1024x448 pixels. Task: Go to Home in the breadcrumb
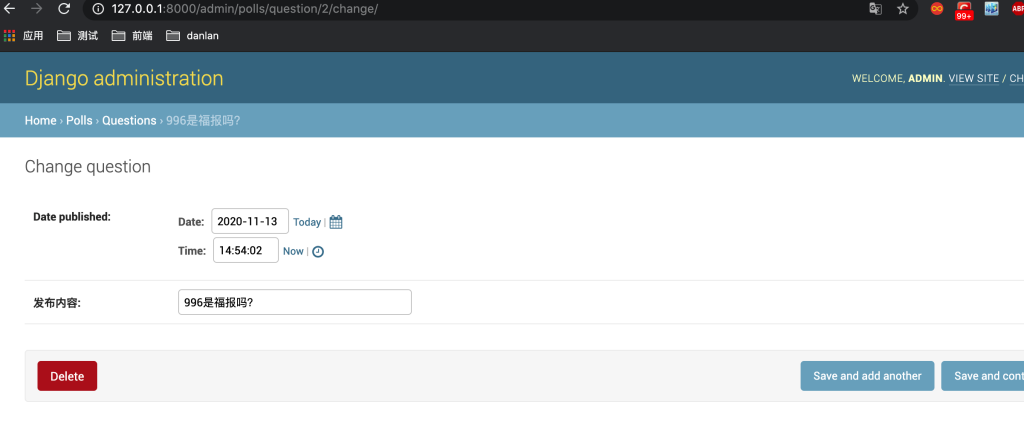click(x=40, y=120)
